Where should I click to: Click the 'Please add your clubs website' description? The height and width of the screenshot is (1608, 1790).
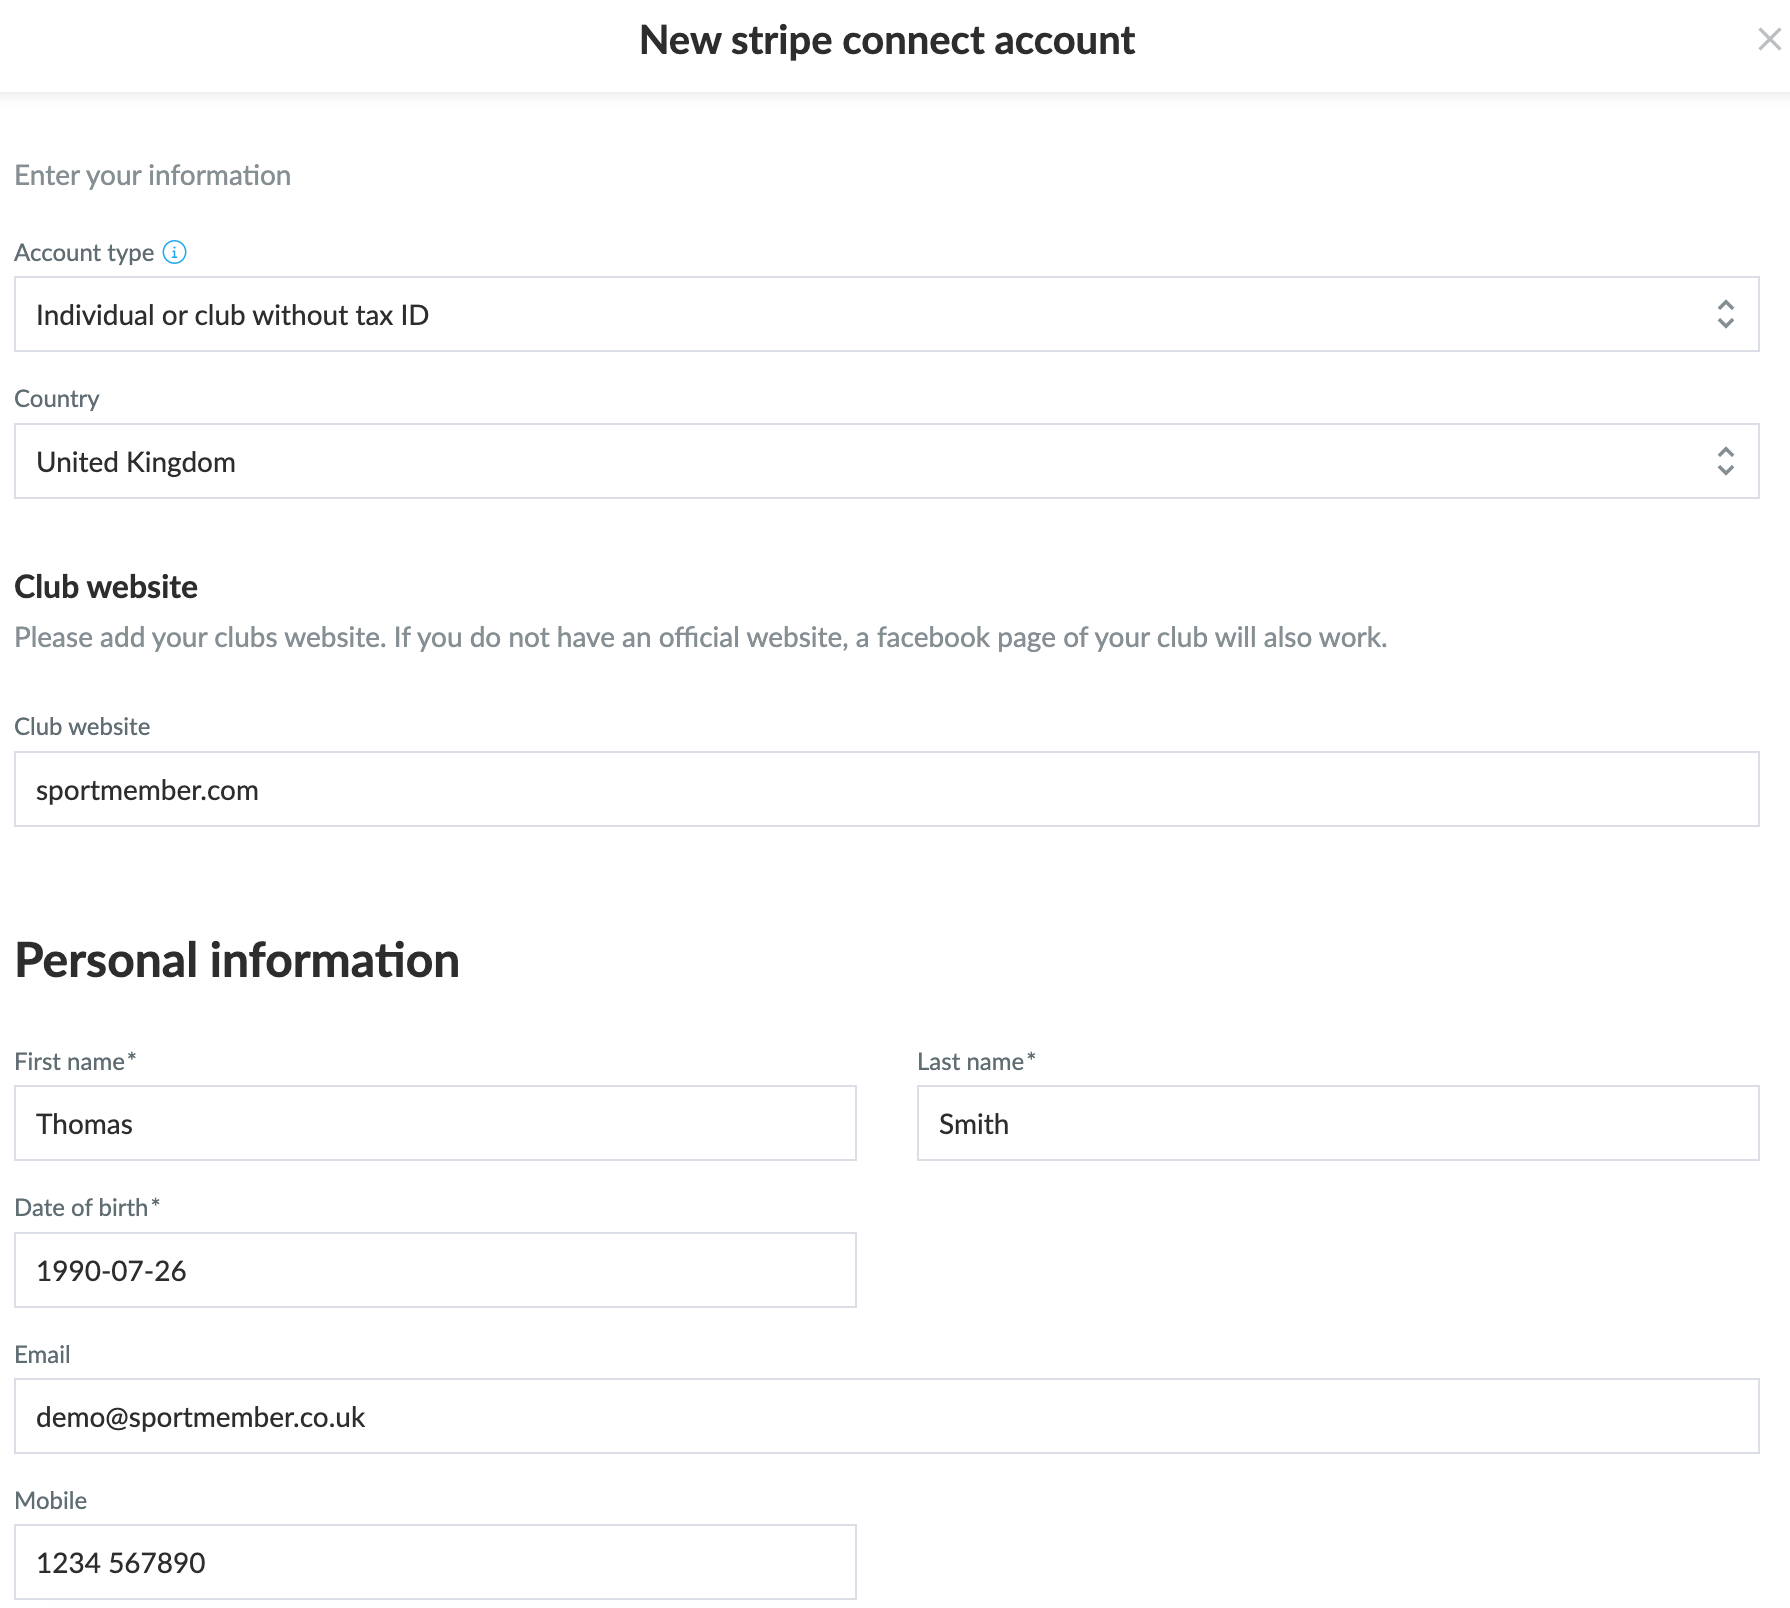(x=701, y=637)
